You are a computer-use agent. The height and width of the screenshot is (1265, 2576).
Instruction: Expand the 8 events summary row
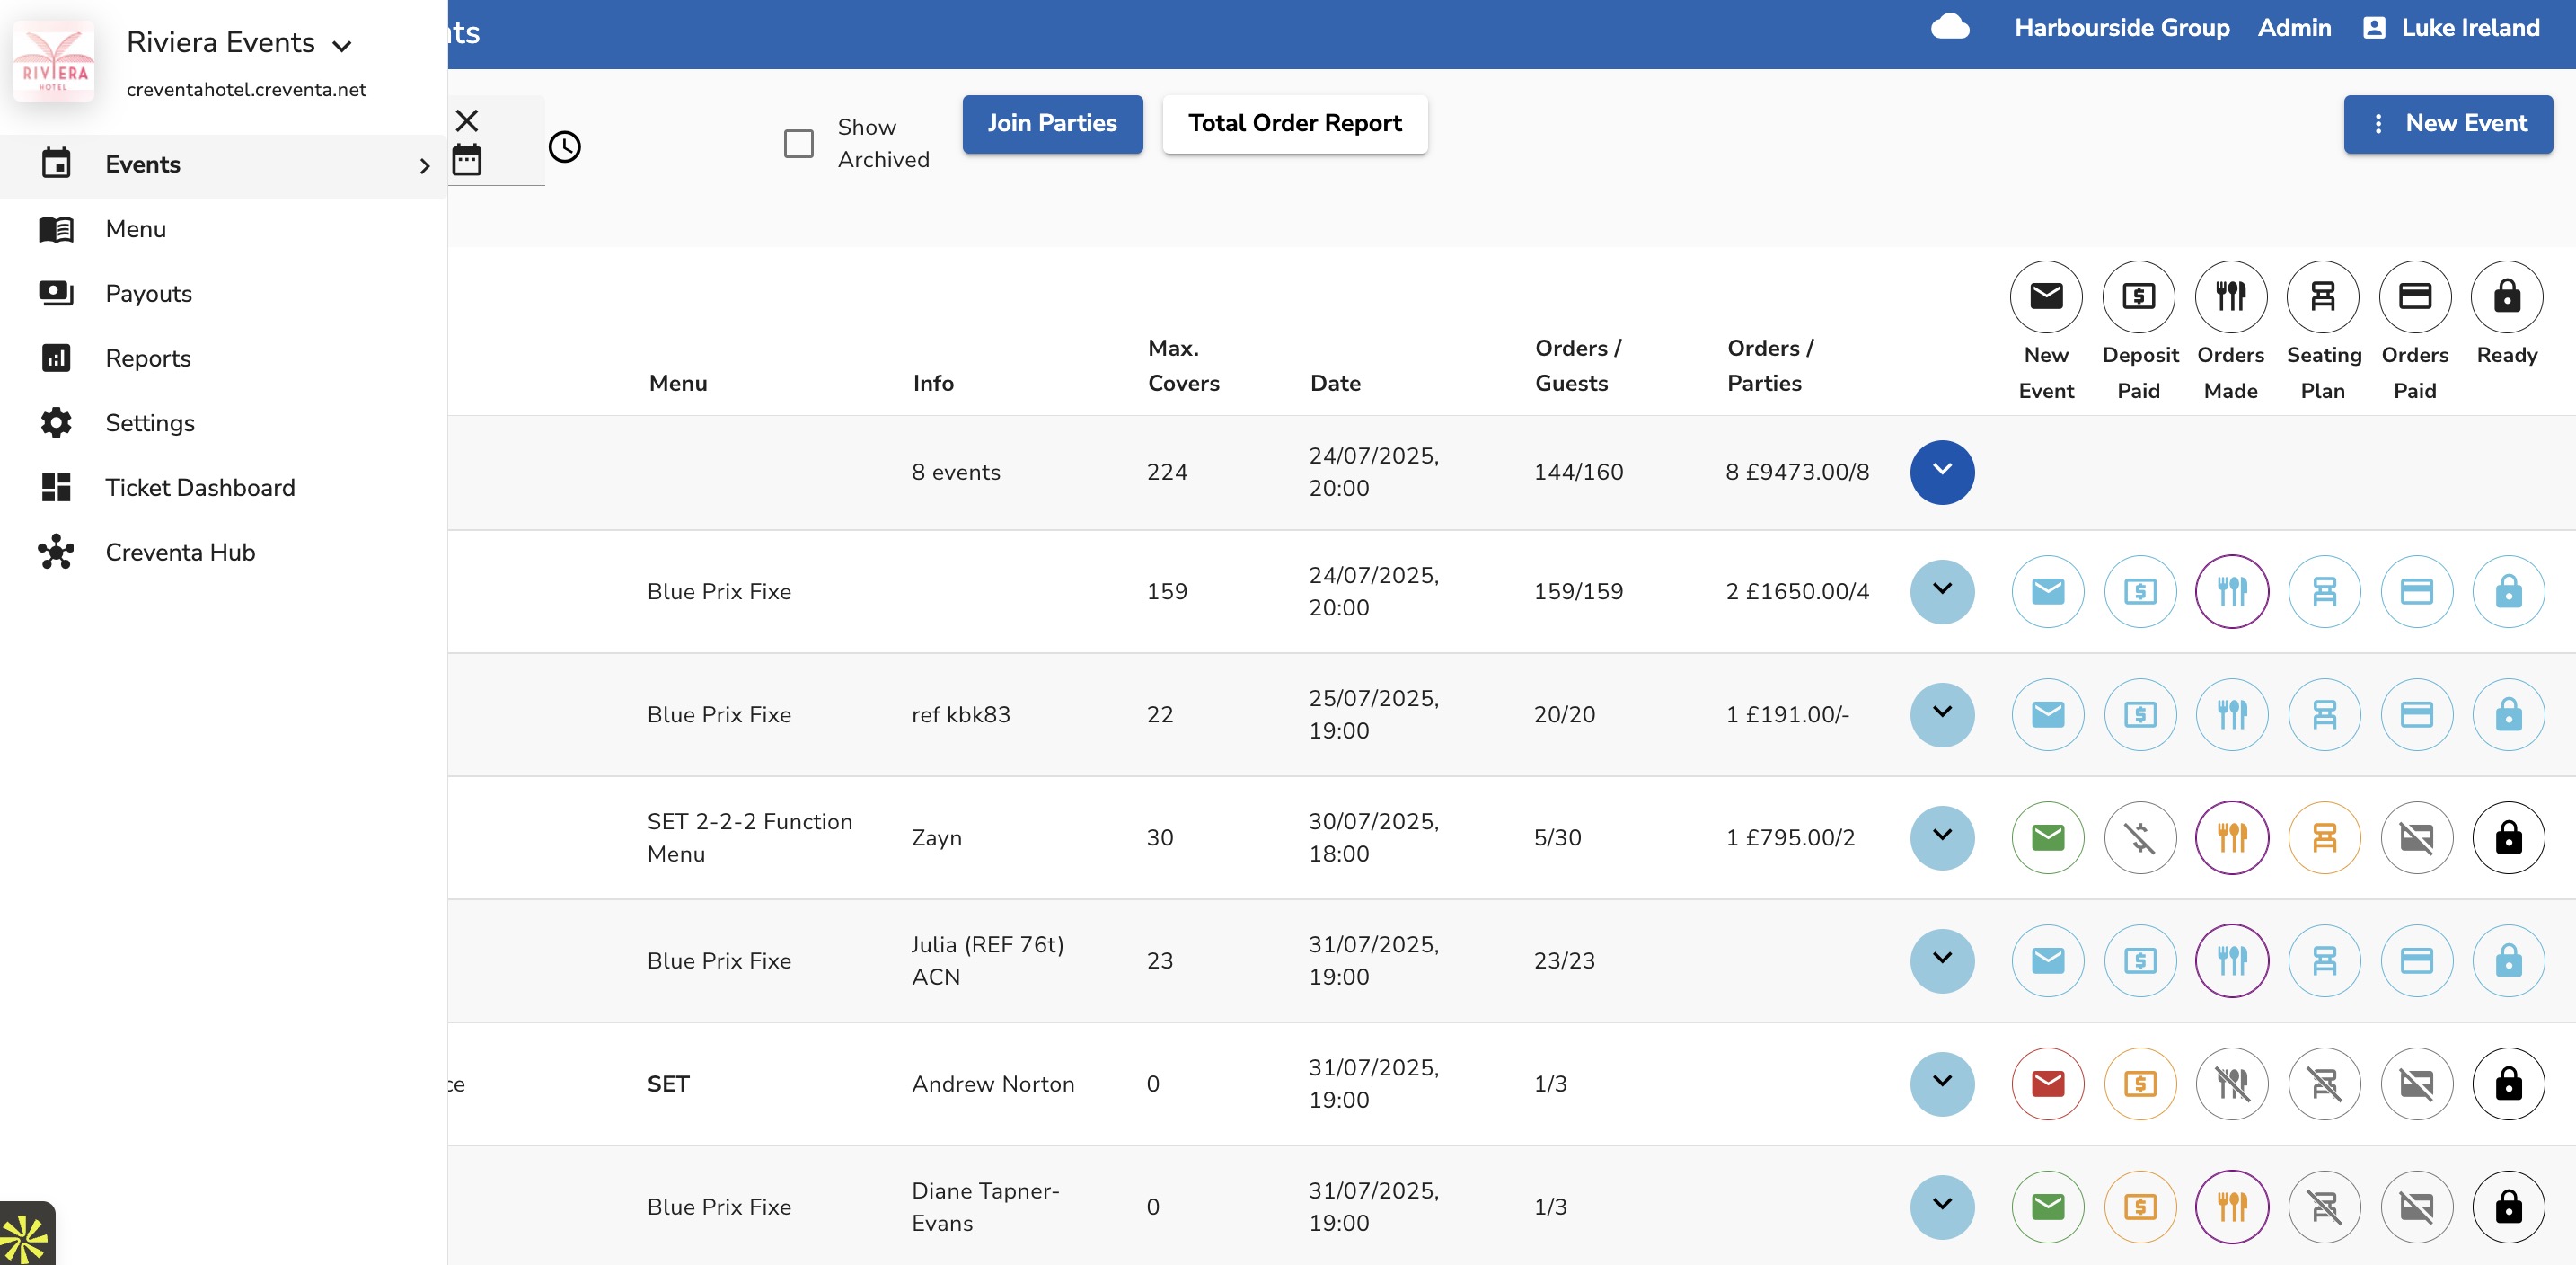click(1941, 472)
